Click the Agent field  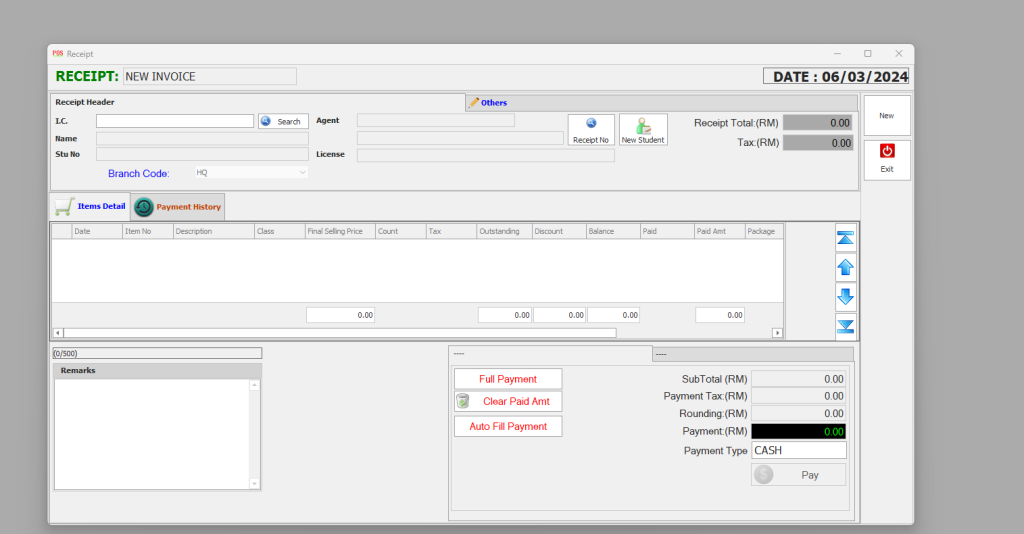pyautogui.click(x=436, y=120)
